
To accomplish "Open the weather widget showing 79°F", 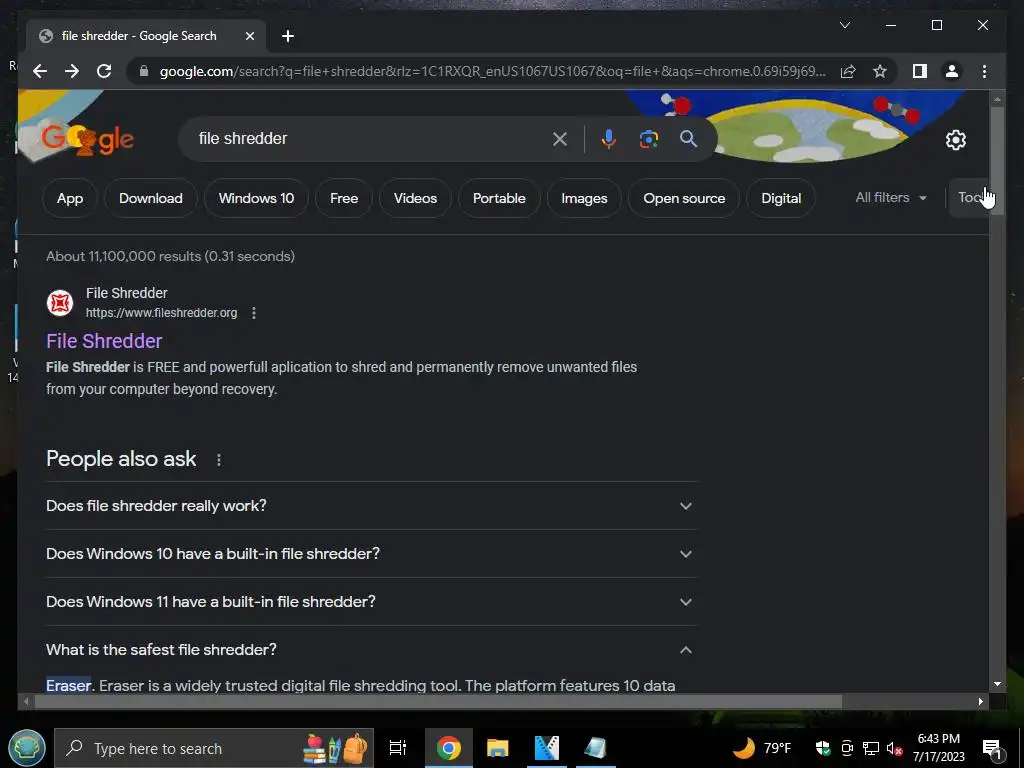I will pos(761,748).
